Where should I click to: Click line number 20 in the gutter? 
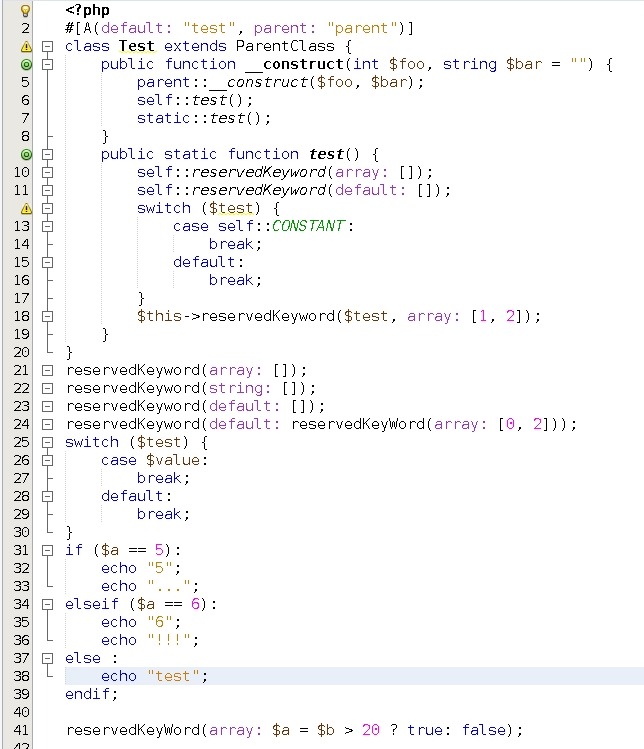pos(21,352)
